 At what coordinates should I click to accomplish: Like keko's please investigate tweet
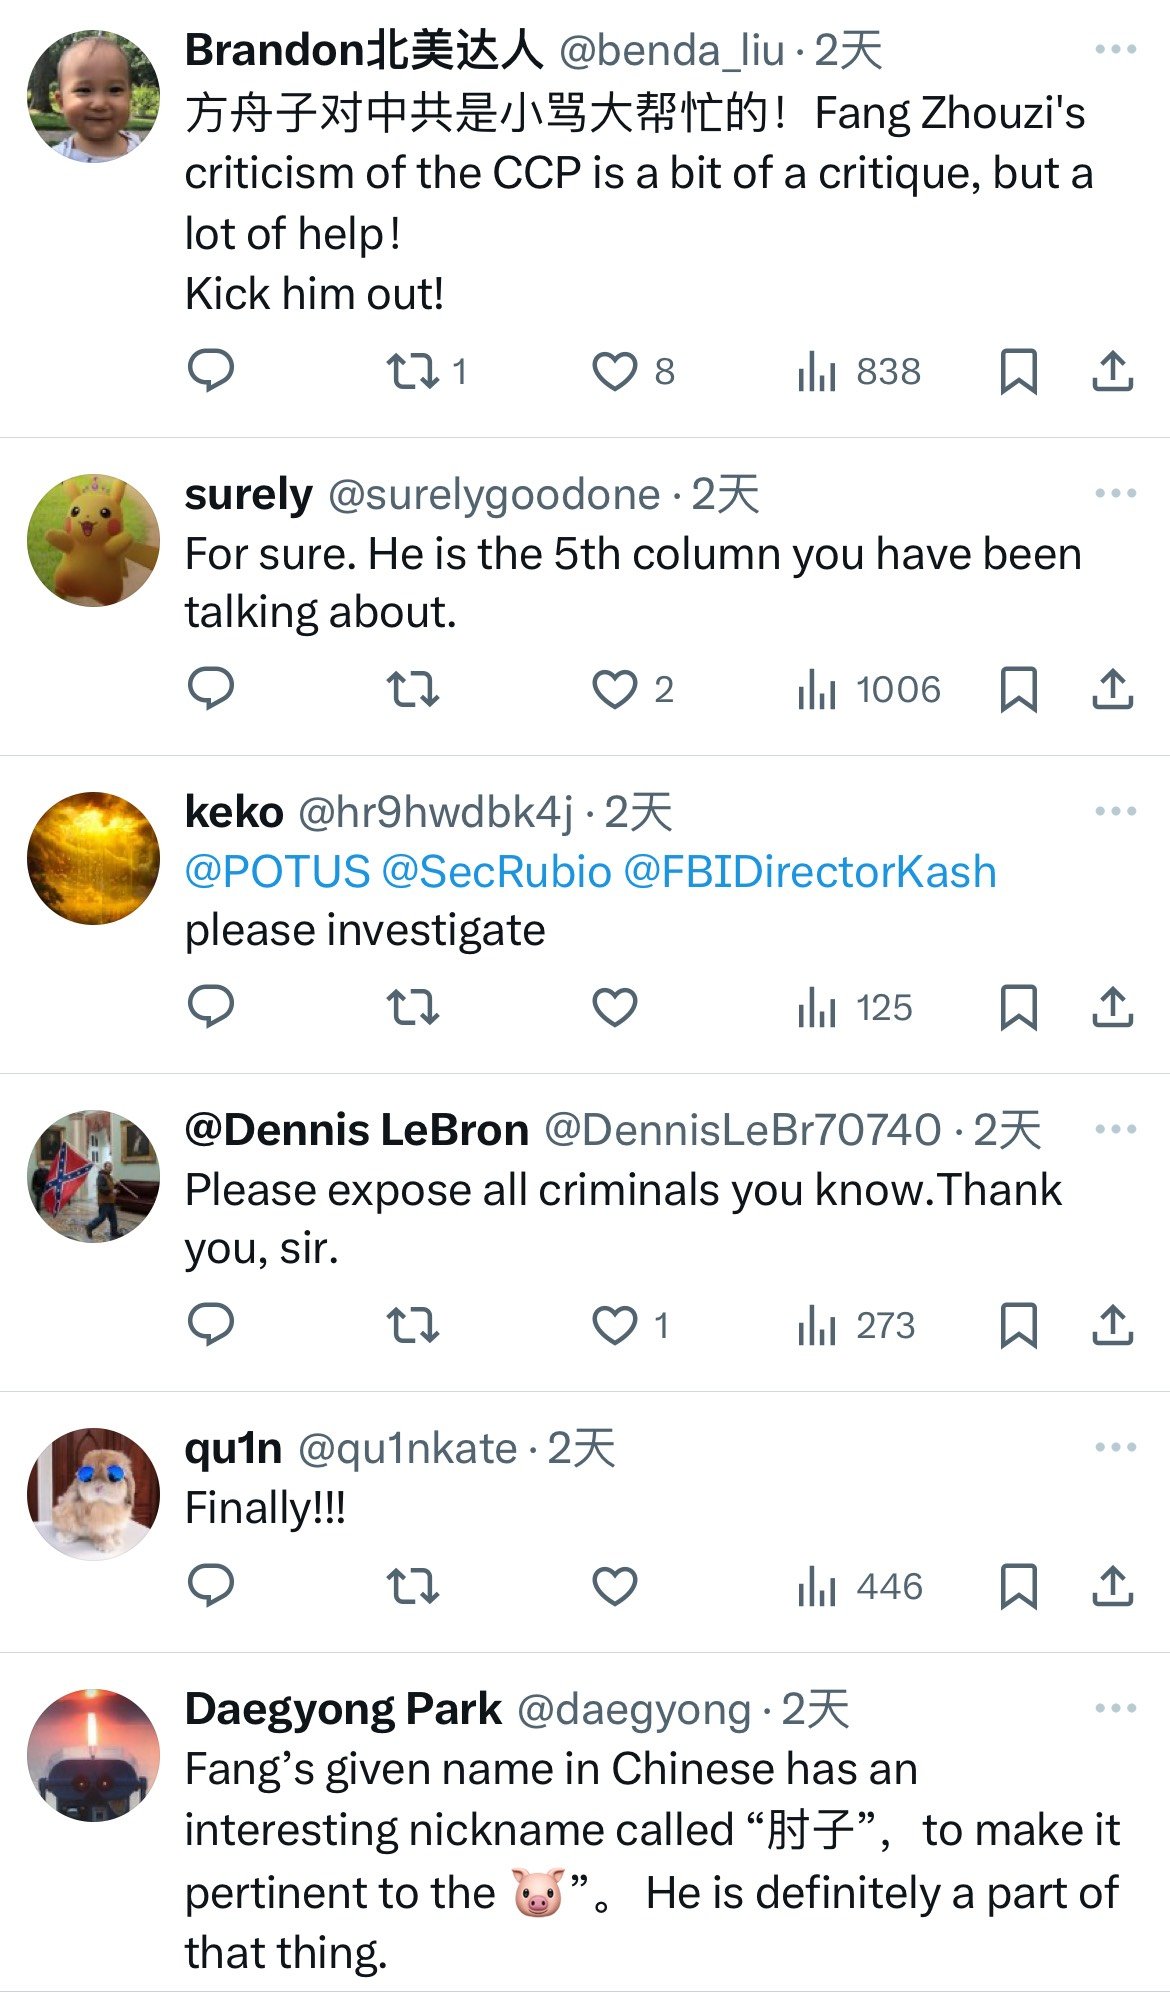[x=614, y=1007]
